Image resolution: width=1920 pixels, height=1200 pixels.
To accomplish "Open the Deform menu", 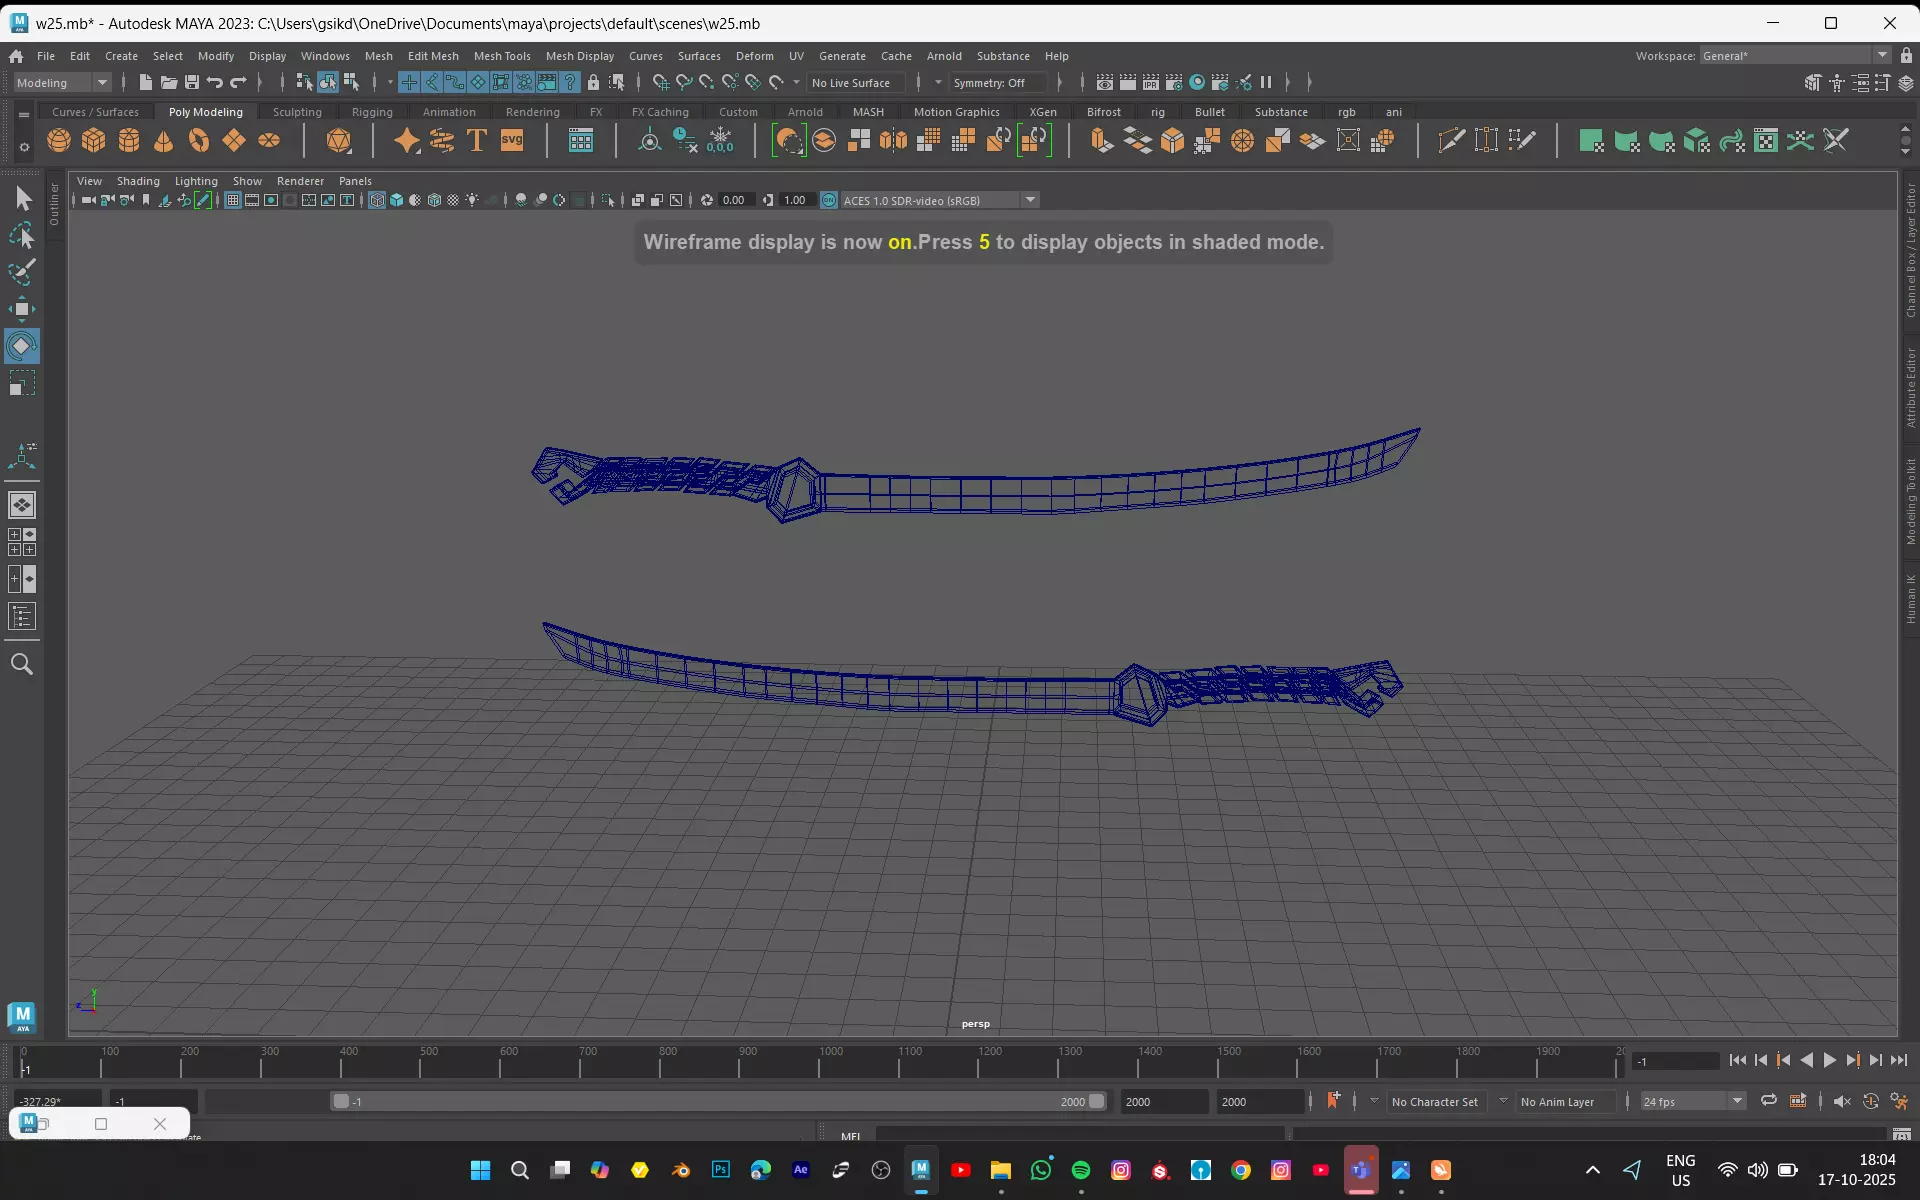I will pos(755,56).
